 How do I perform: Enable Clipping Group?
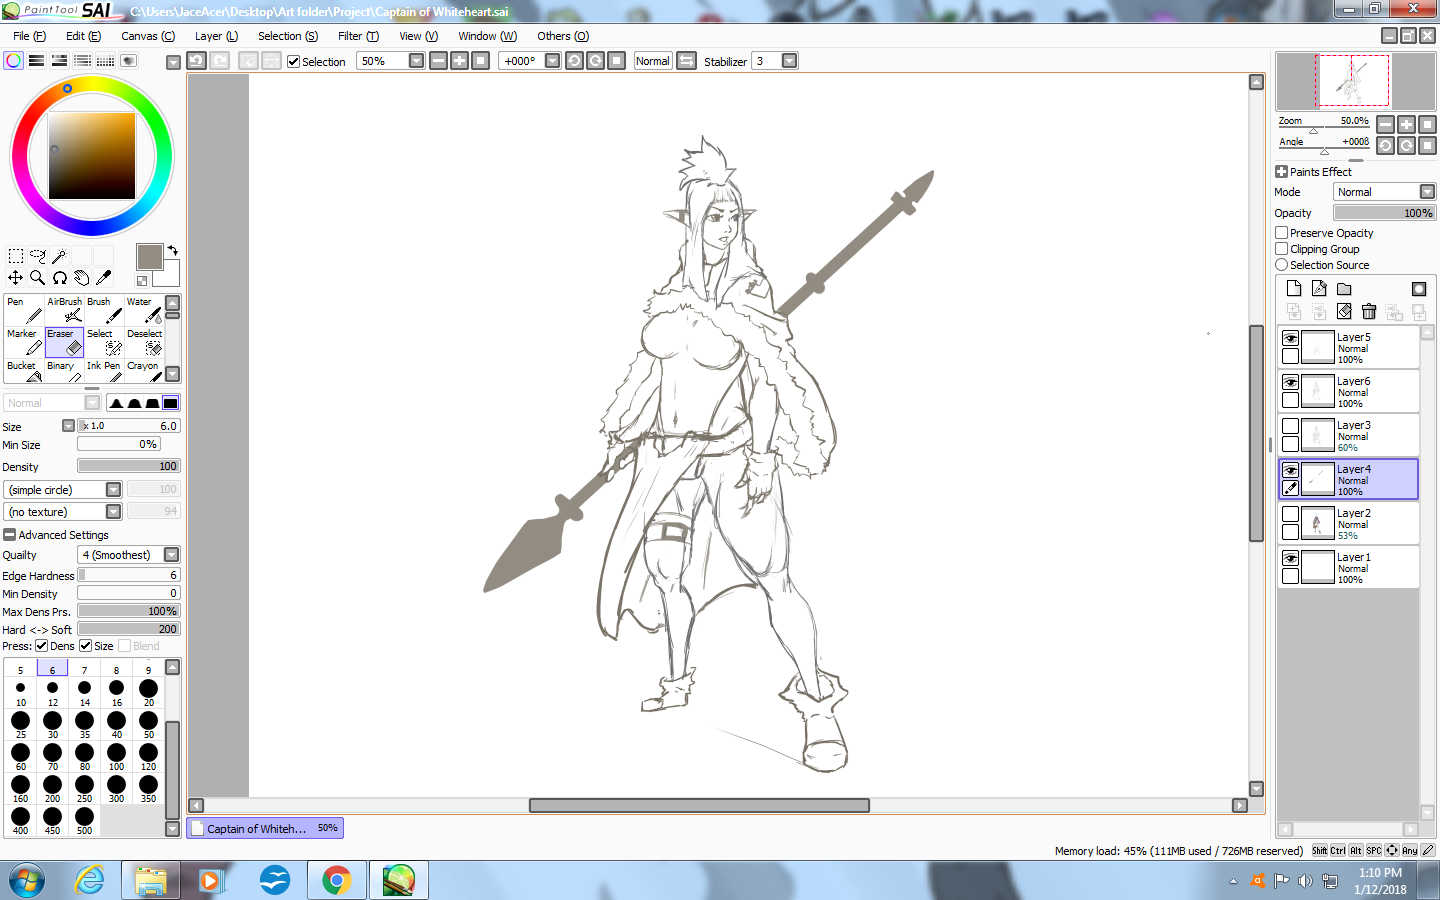[1282, 249]
